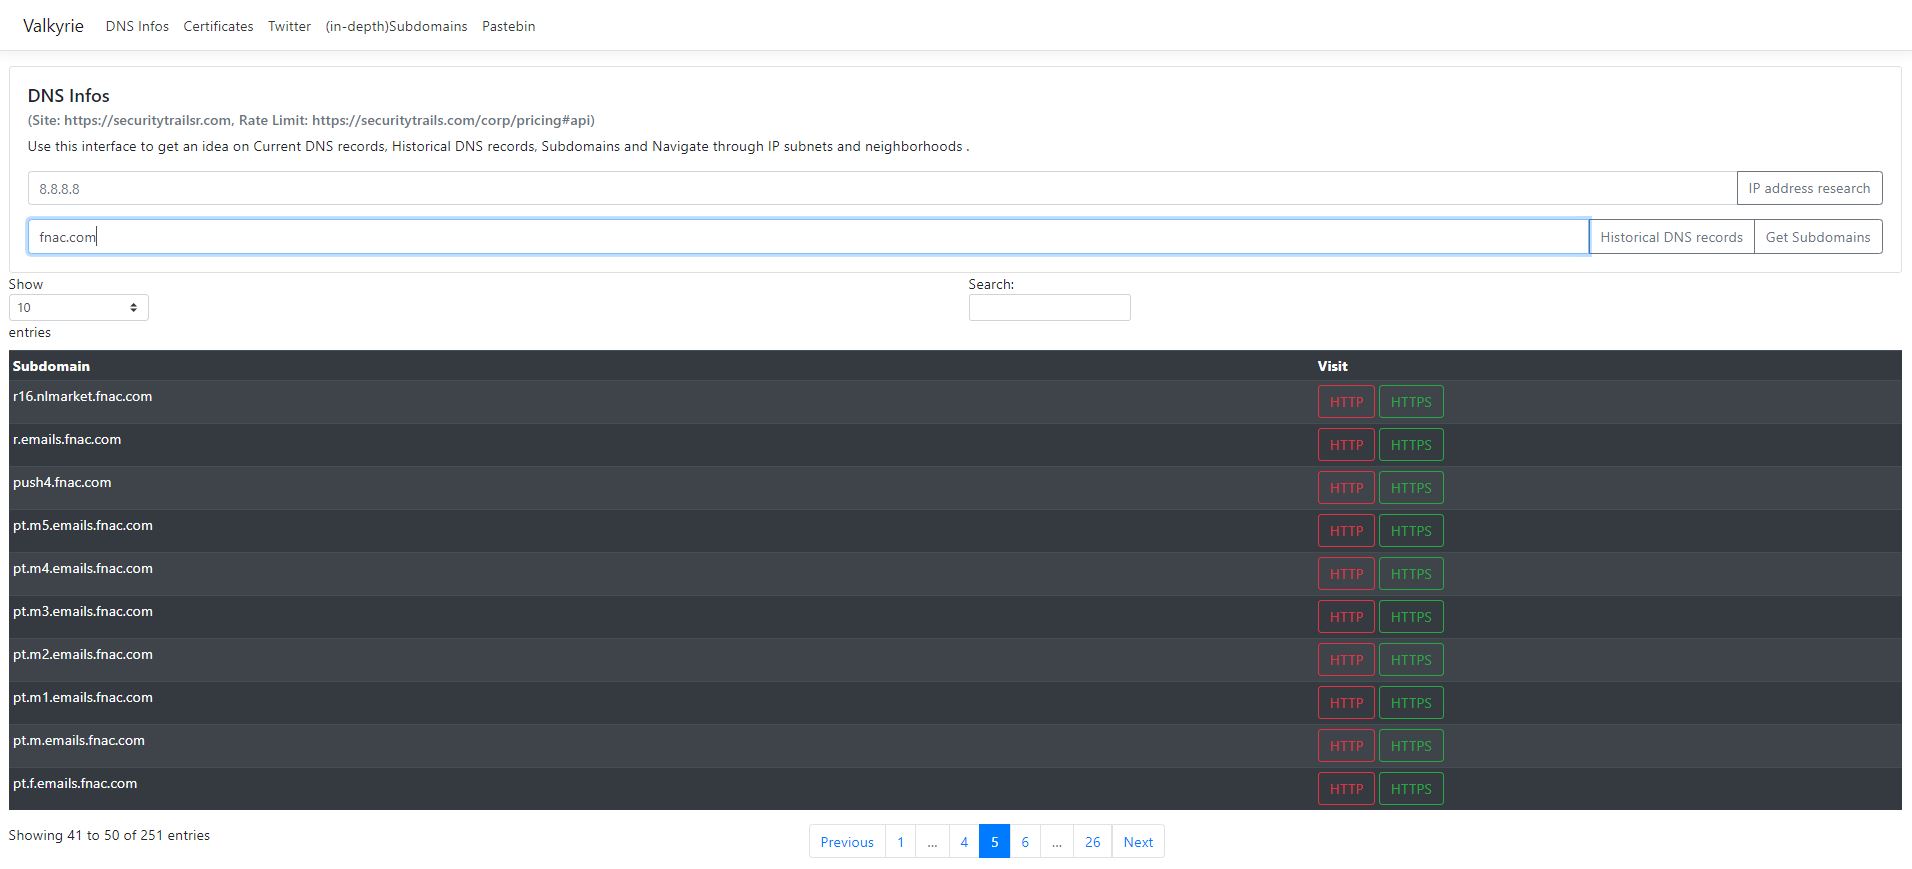
Task: Click Get Subdomains button
Action: click(x=1818, y=237)
